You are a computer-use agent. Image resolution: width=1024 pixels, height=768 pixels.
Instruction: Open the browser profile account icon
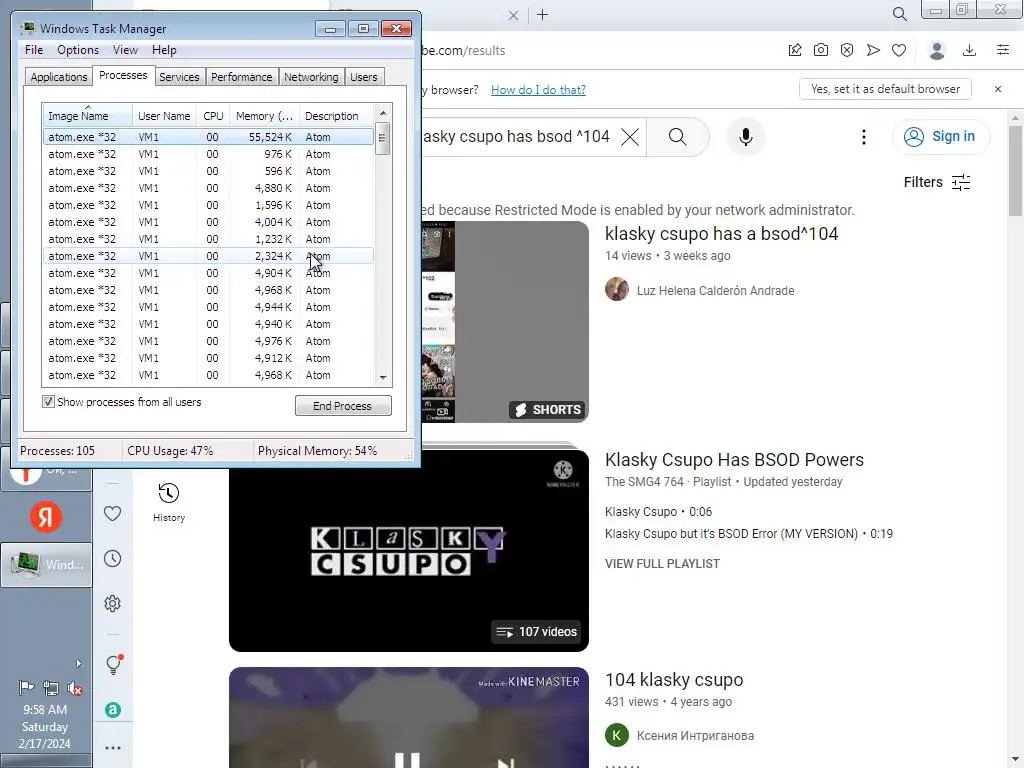pyautogui.click(x=937, y=50)
